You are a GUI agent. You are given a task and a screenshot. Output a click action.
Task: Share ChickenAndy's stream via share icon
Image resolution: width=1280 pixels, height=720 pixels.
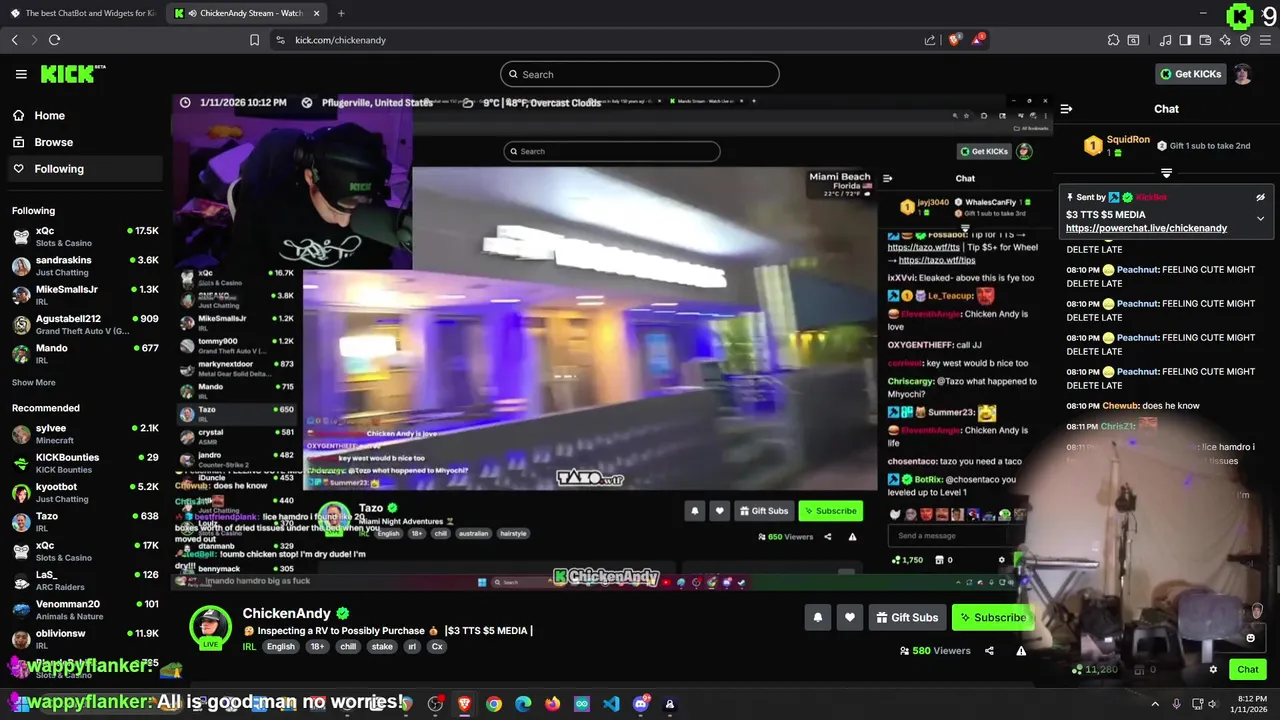tap(989, 651)
